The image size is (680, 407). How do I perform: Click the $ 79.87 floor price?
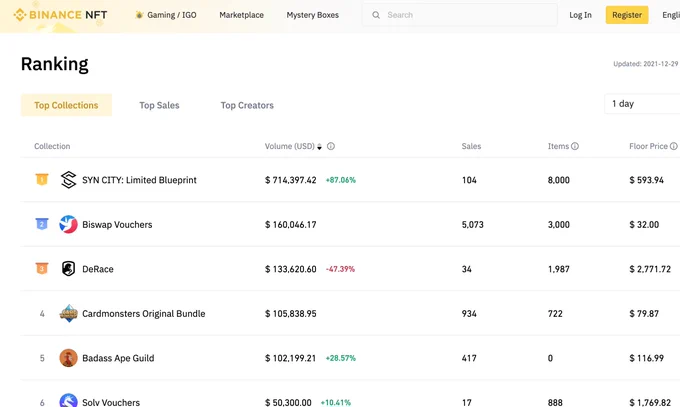pyautogui.click(x=644, y=313)
